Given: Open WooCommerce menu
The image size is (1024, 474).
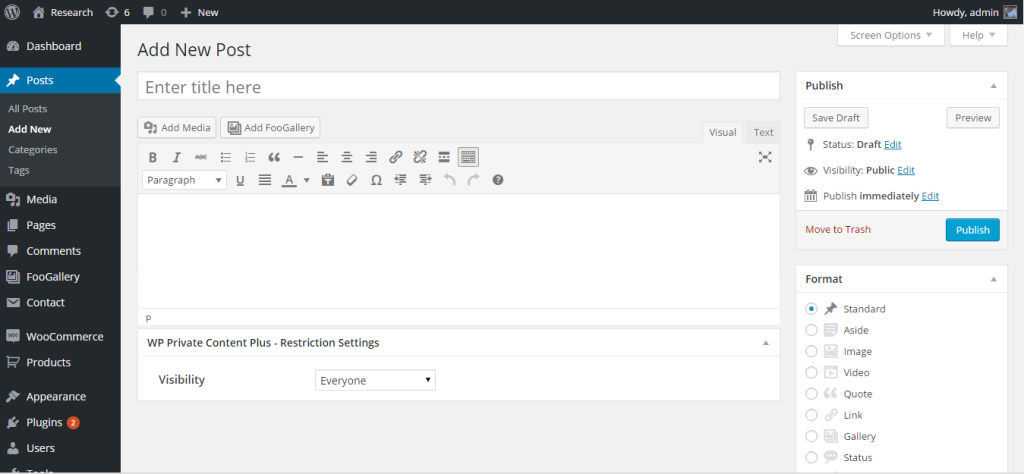Looking at the screenshot, I should pyautogui.click(x=60, y=337).
